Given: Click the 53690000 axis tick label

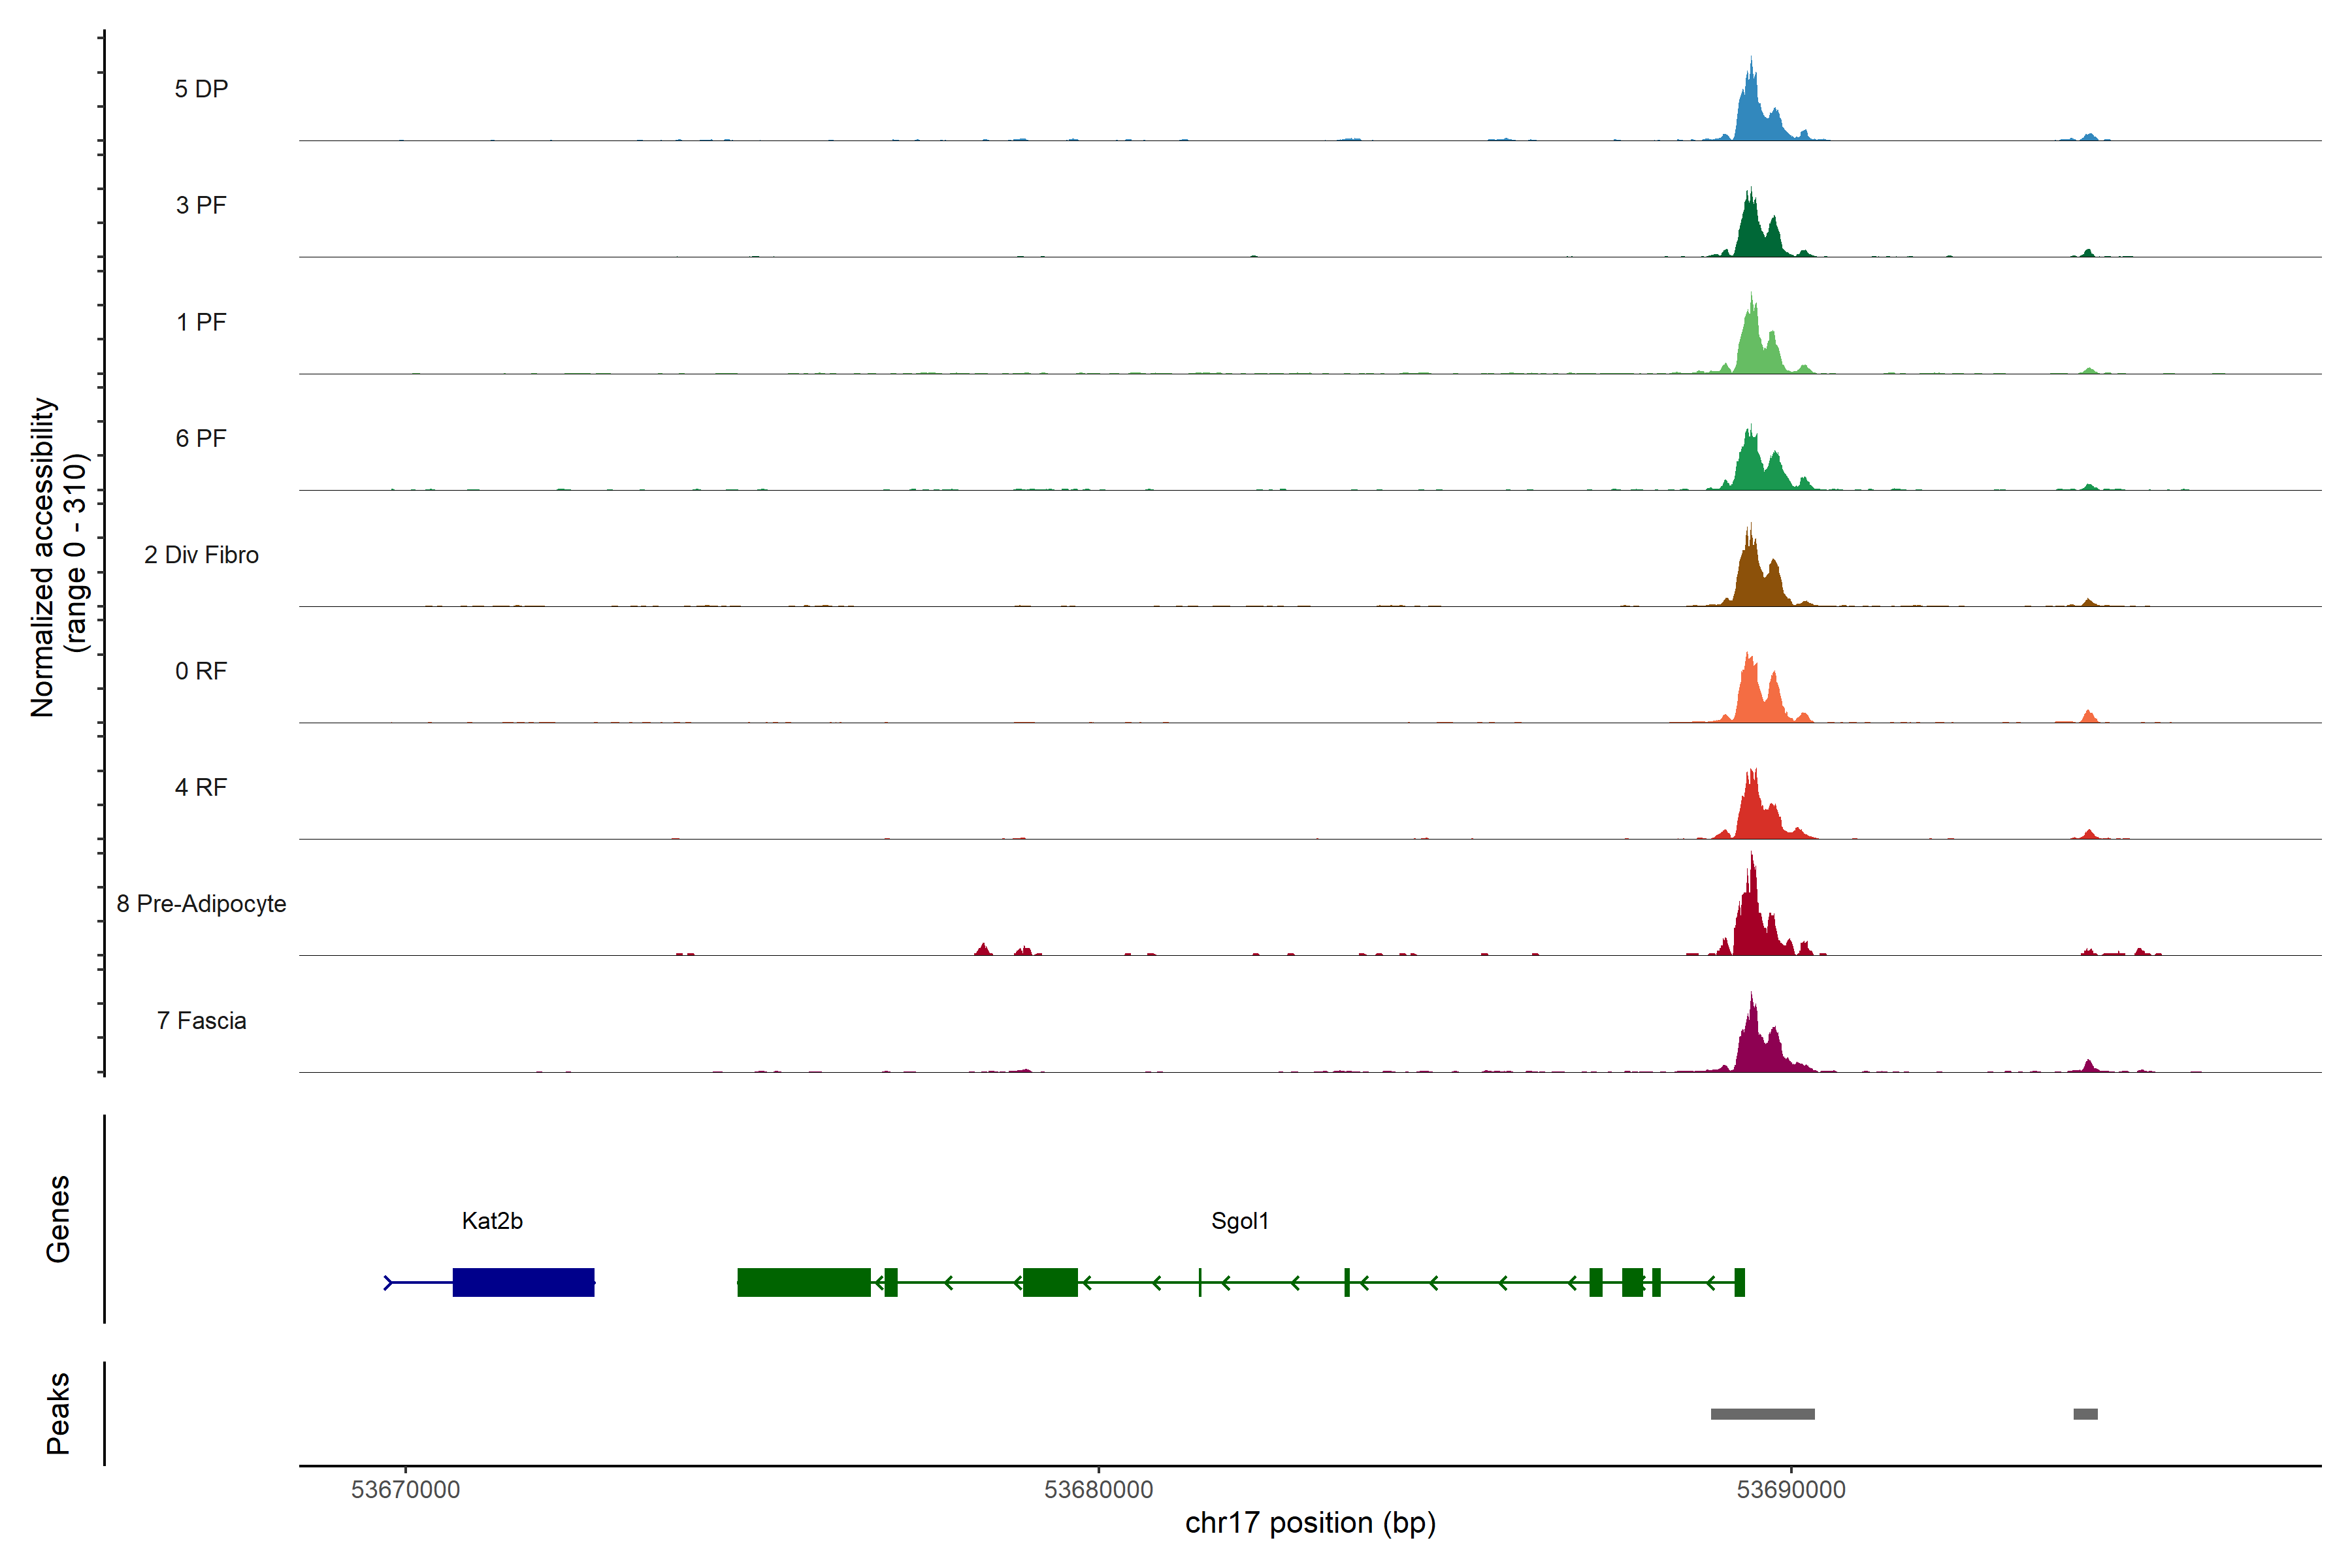Looking at the screenshot, I should click(x=1791, y=1489).
